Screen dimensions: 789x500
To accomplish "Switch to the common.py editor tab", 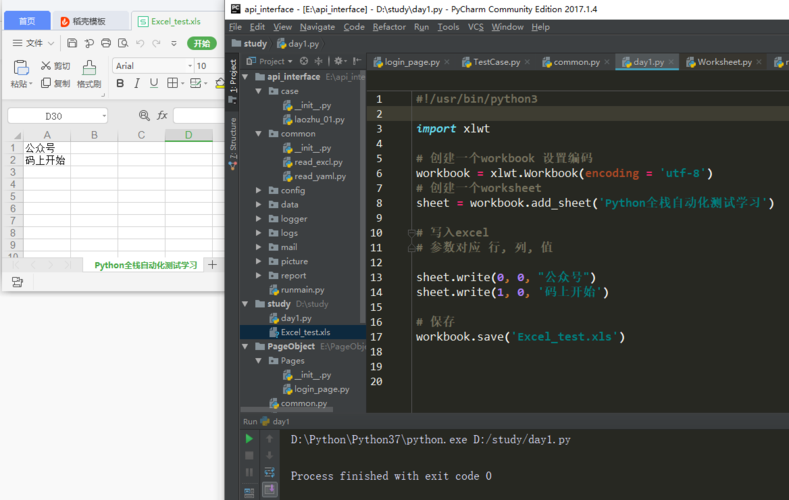I will tap(576, 62).
